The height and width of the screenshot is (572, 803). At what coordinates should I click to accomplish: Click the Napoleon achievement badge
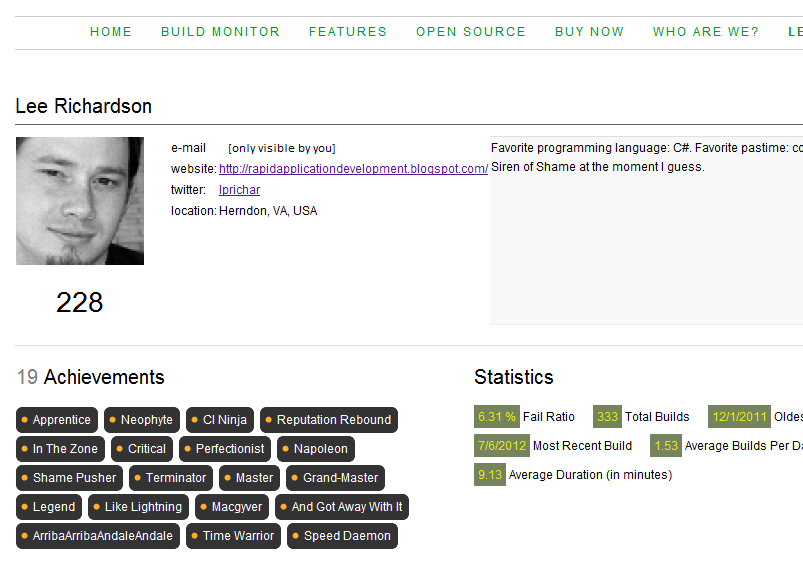pos(316,449)
